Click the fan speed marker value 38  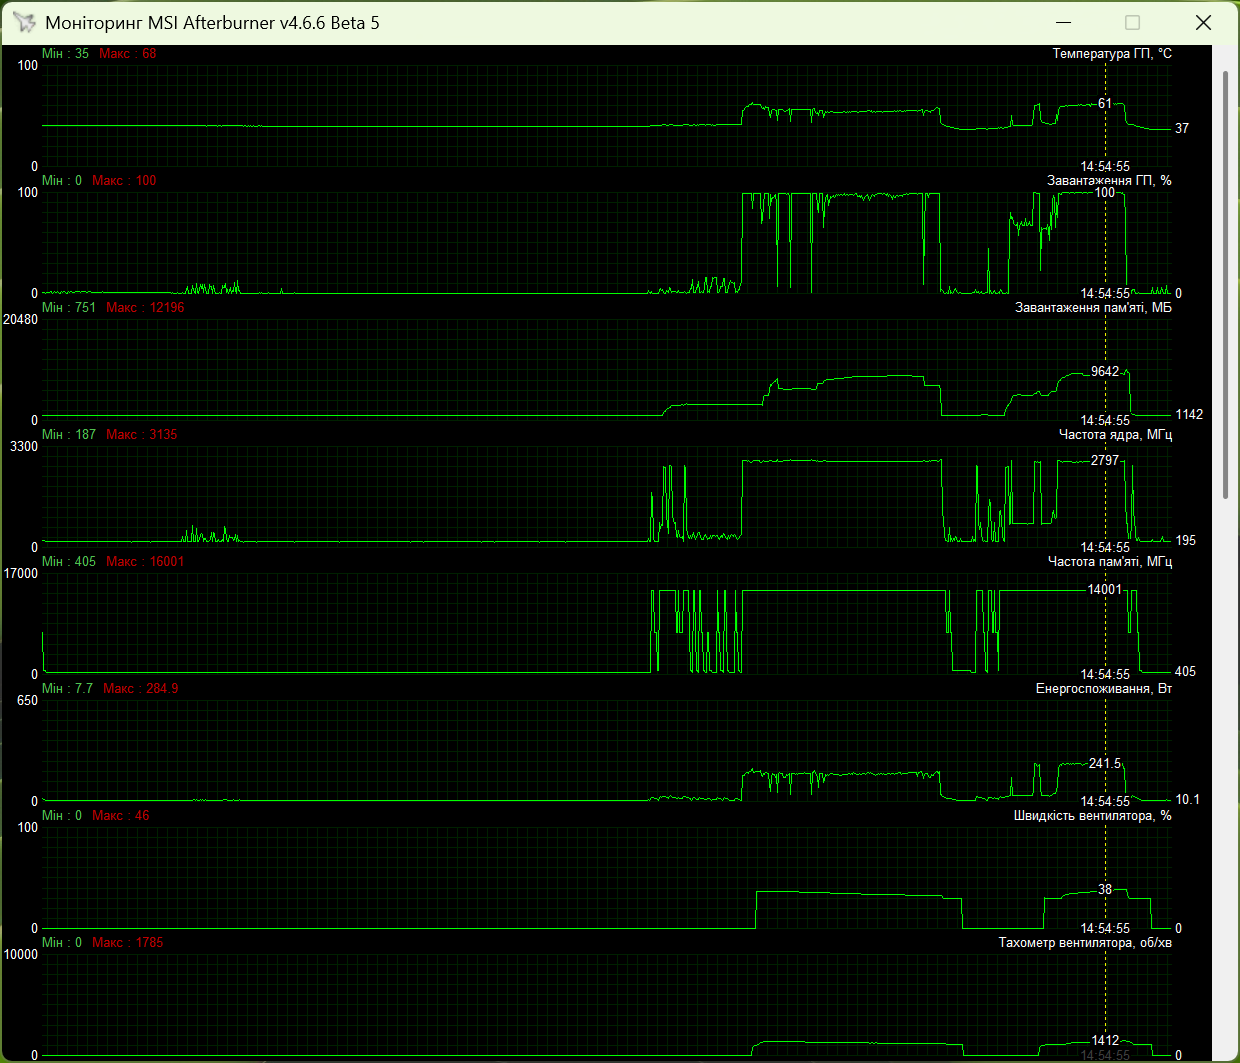(1105, 890)
